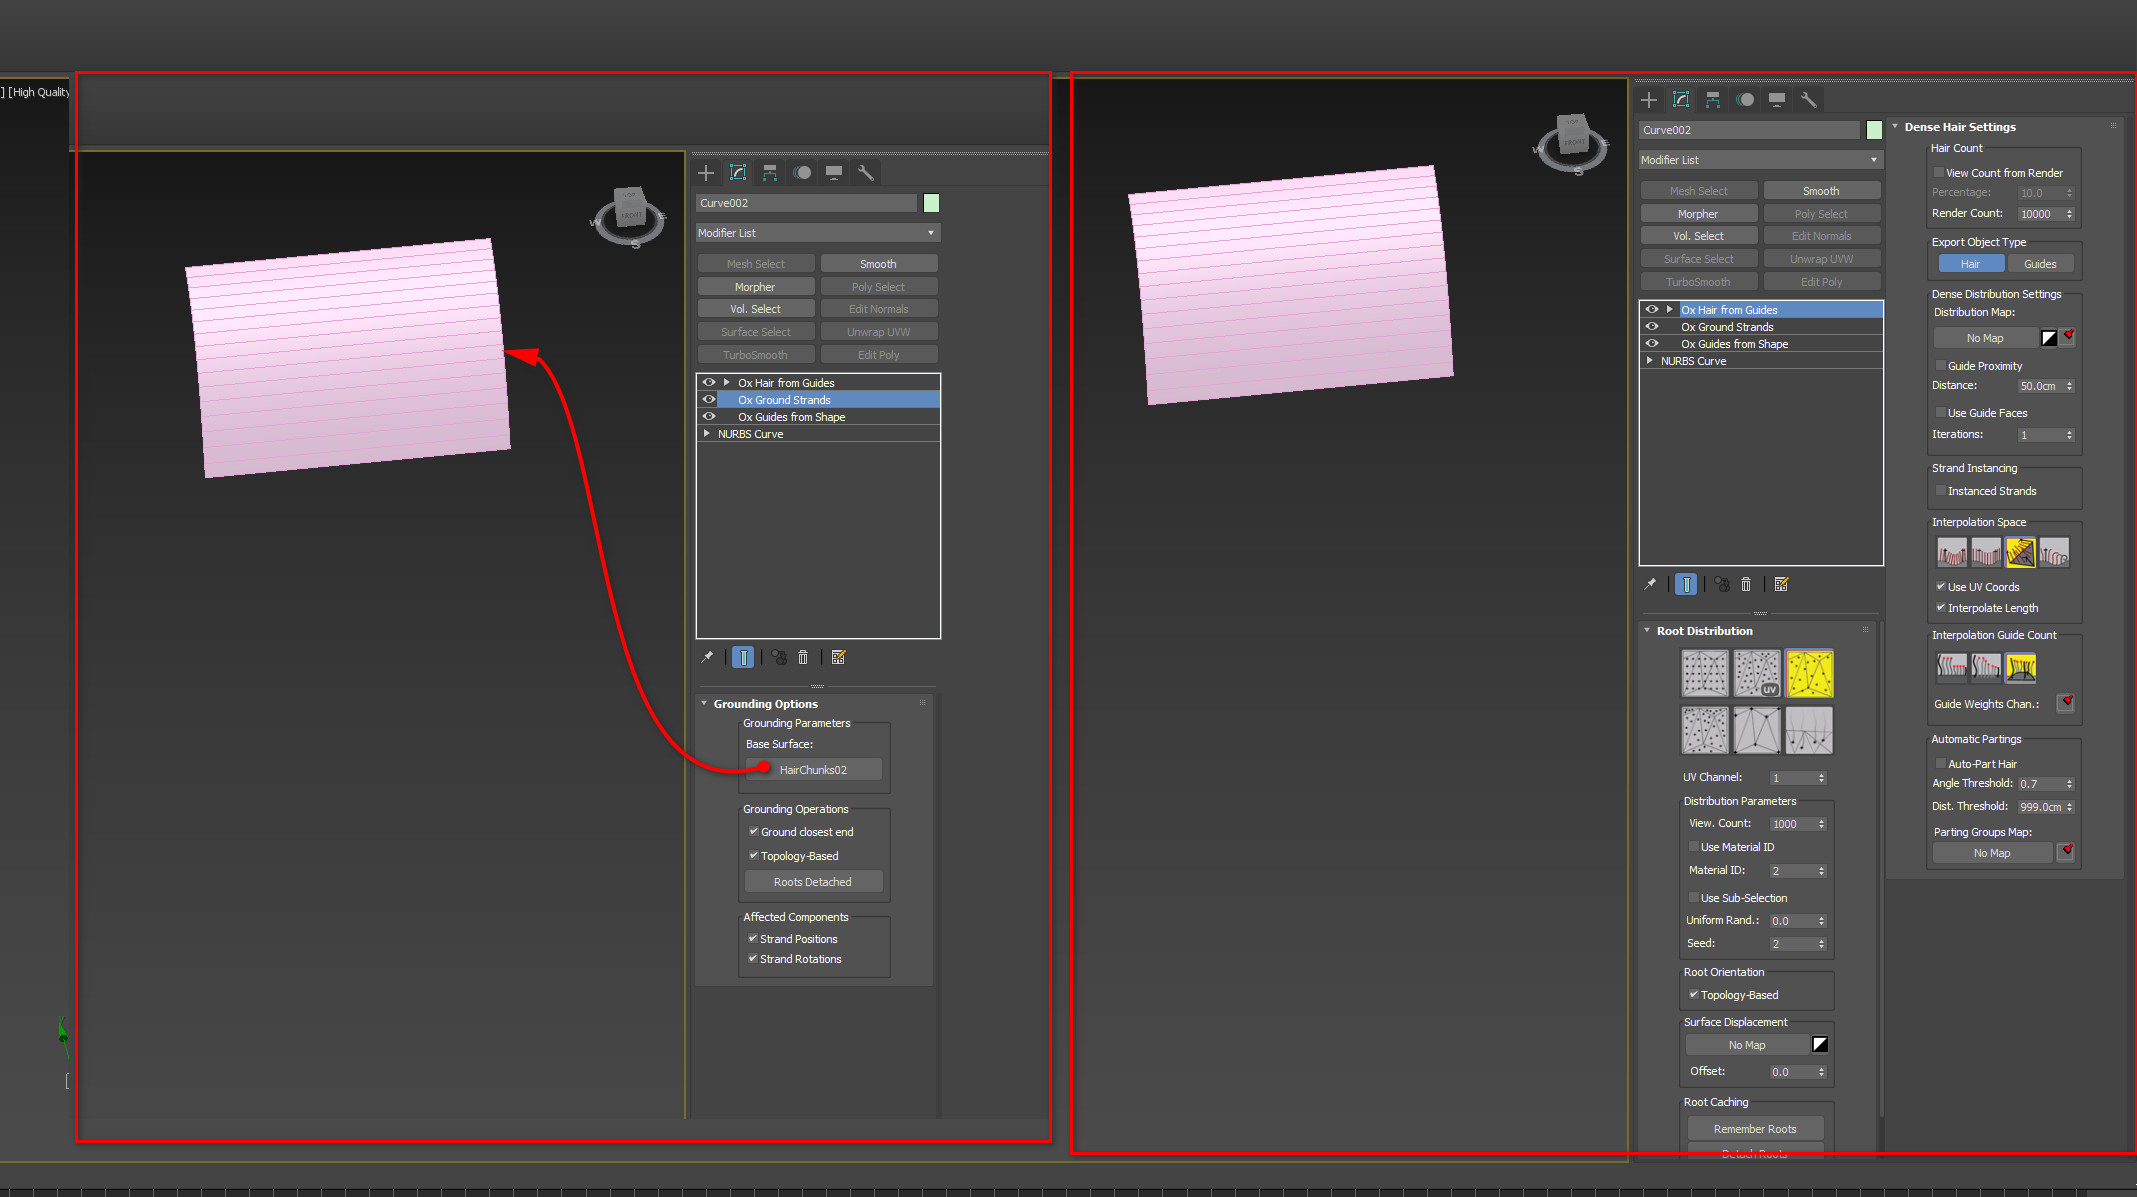Screen dimensions: 2137x1197
Task: Click the green object color swatch beside Curve002
Action: [1874, 130]
